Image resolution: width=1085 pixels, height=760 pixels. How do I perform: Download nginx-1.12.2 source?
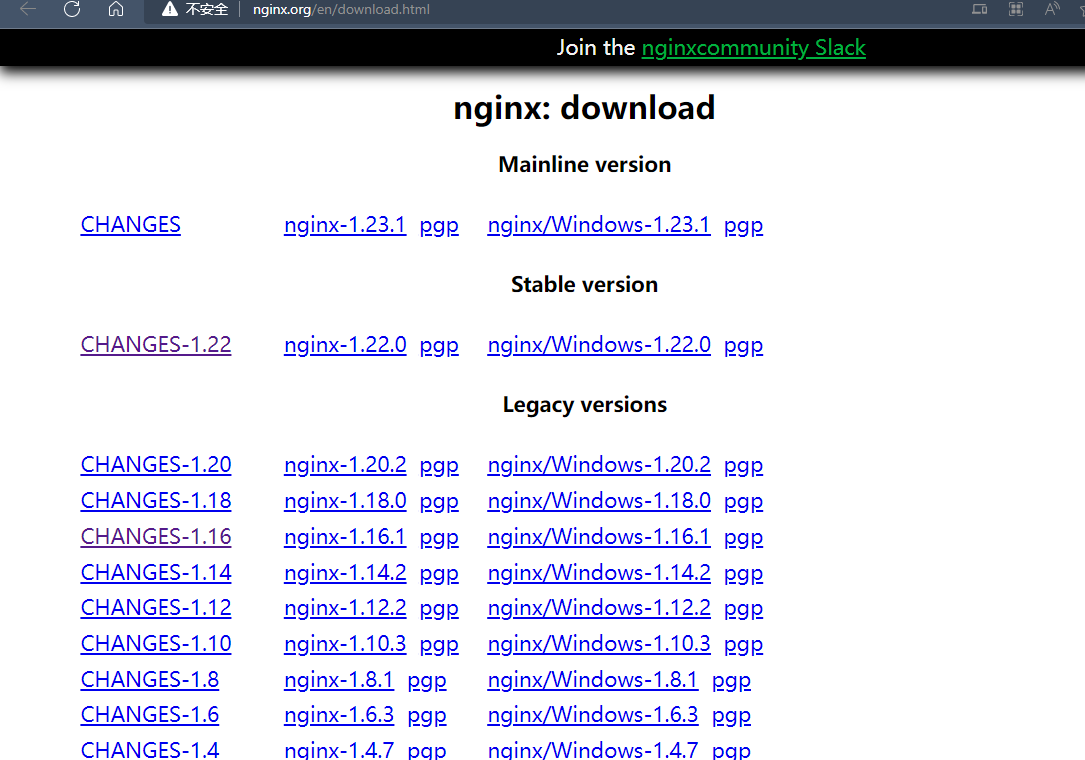coord(345,607)
